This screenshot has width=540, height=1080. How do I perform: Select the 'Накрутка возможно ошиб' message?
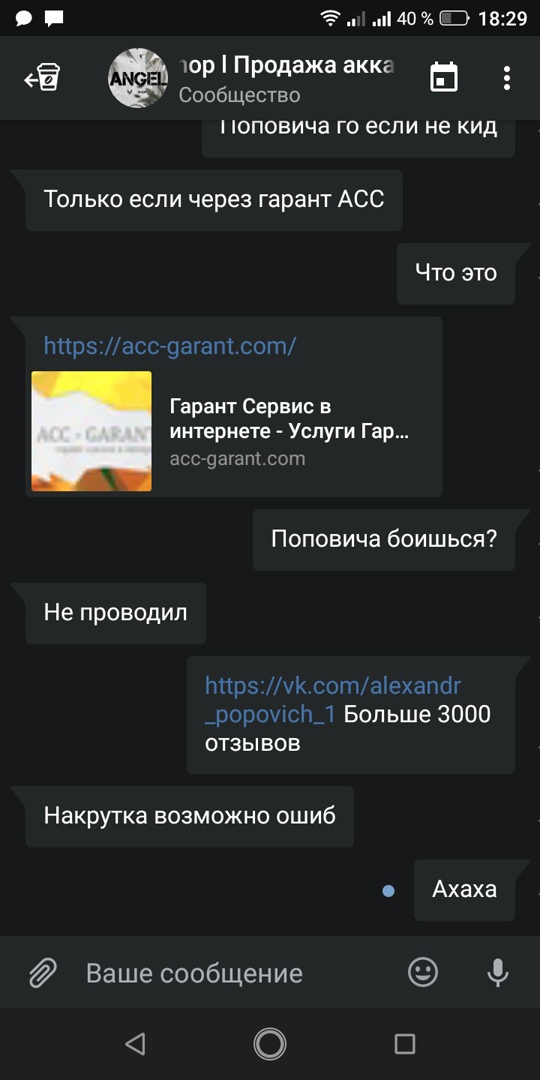(189, 816)
